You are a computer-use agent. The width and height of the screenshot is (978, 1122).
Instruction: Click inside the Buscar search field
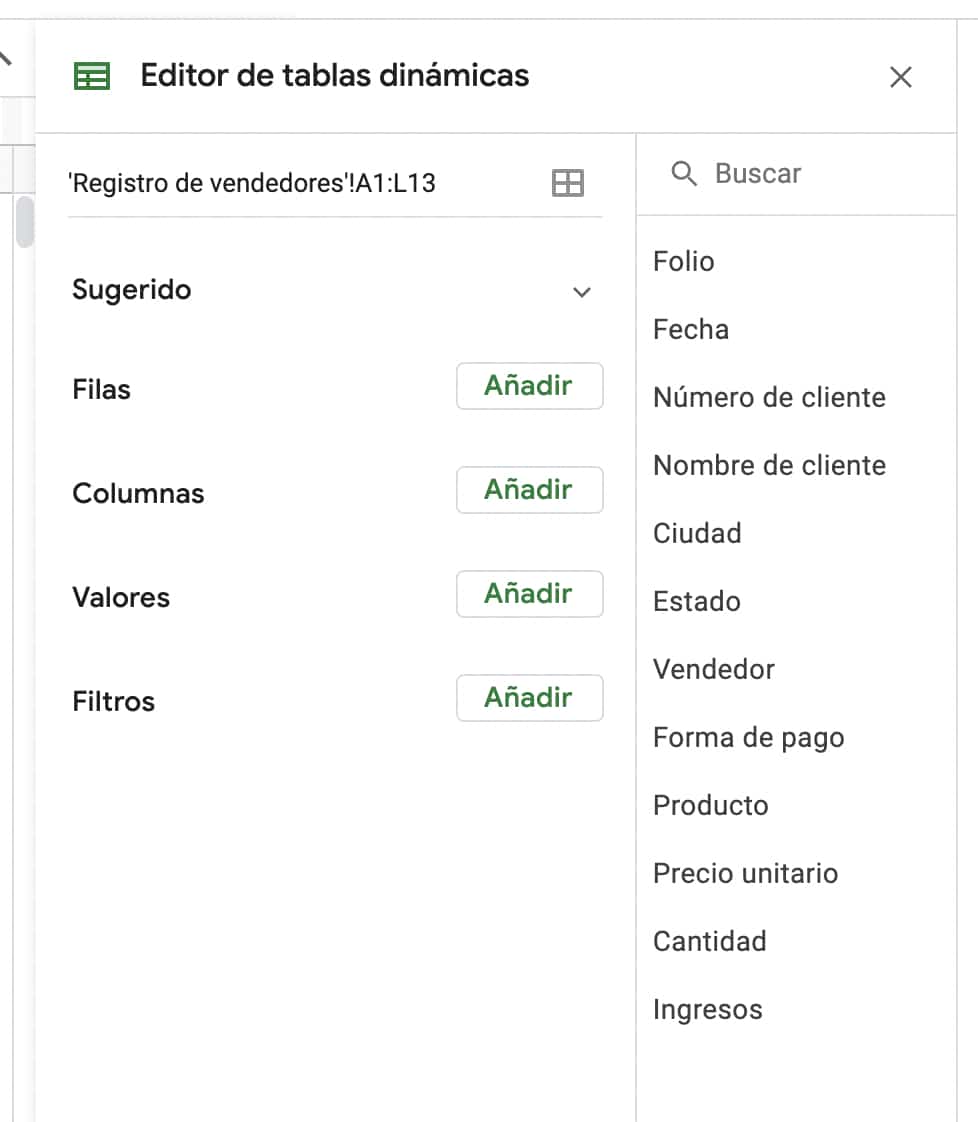click(x=790, y=173)
